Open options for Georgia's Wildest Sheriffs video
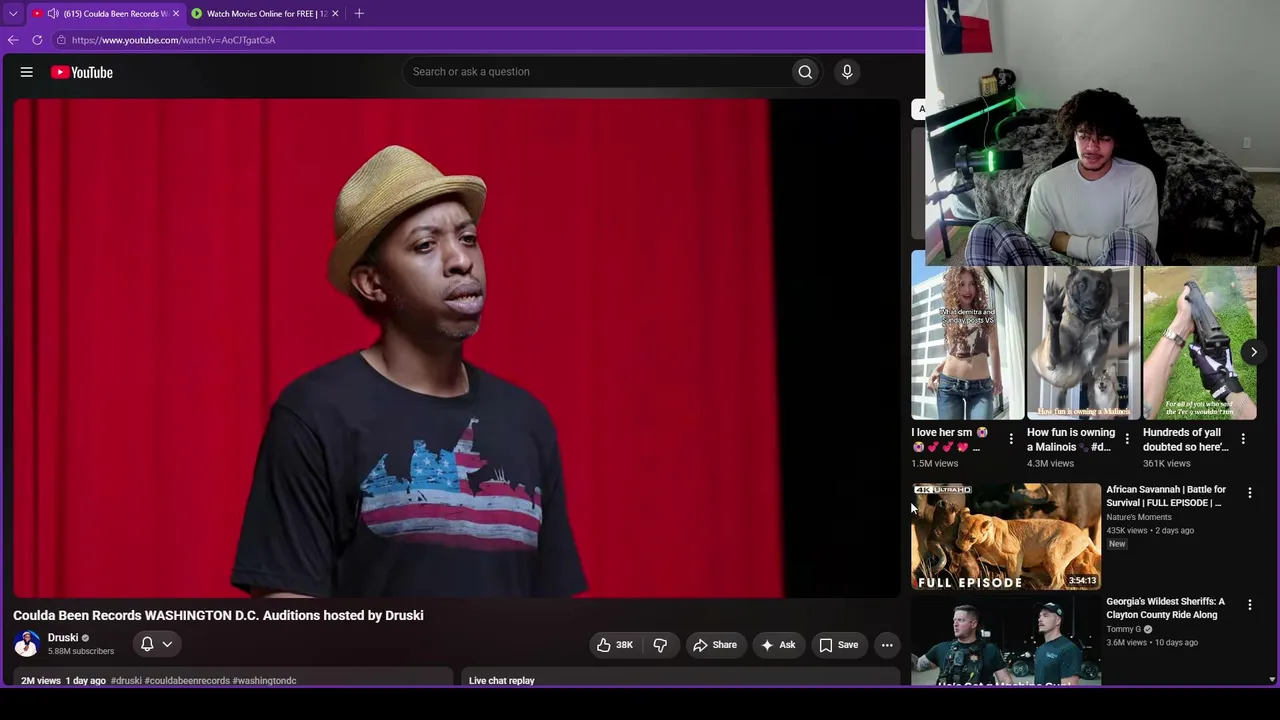1280x720 pixels. [1250, 605]
